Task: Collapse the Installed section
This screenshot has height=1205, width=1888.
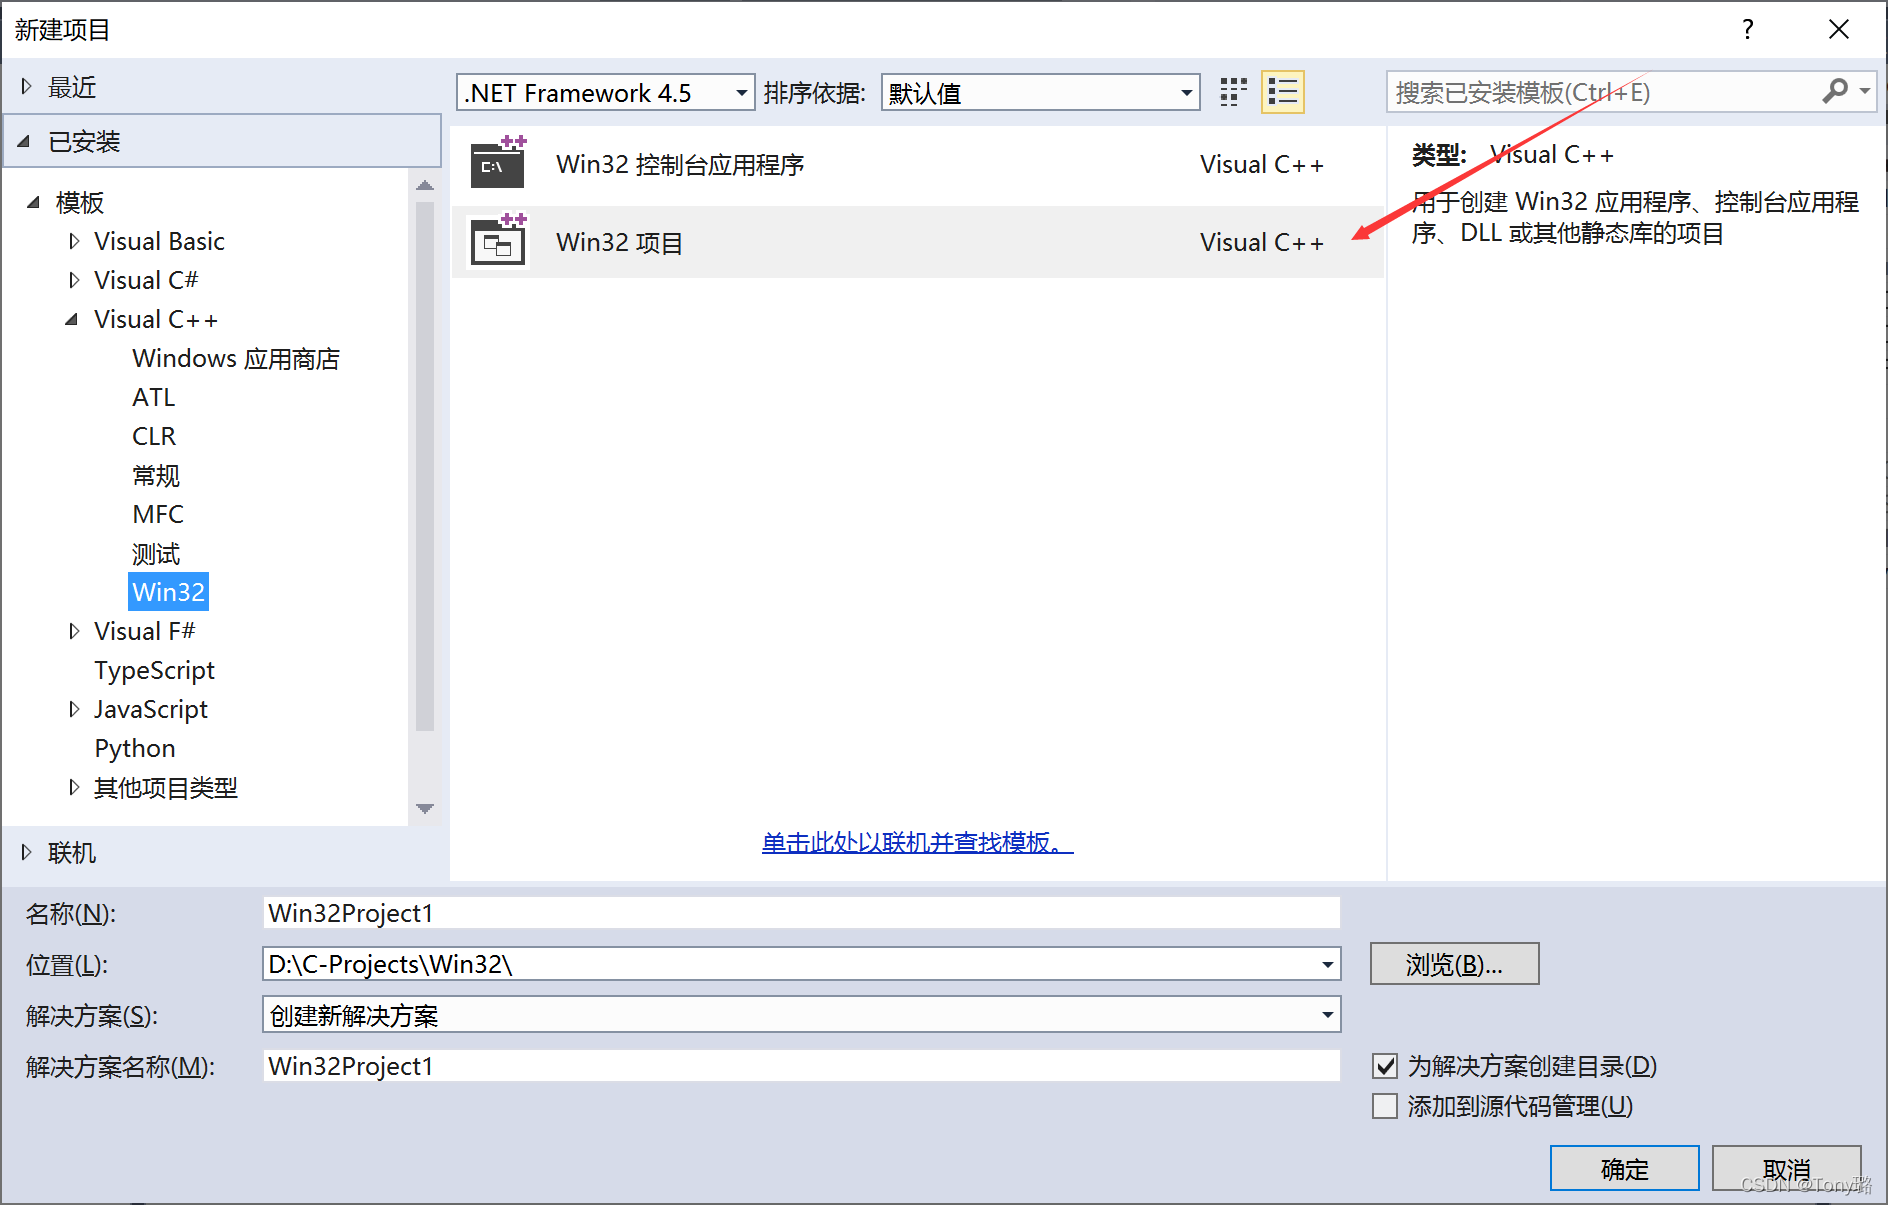Action: tap(24, 141)
